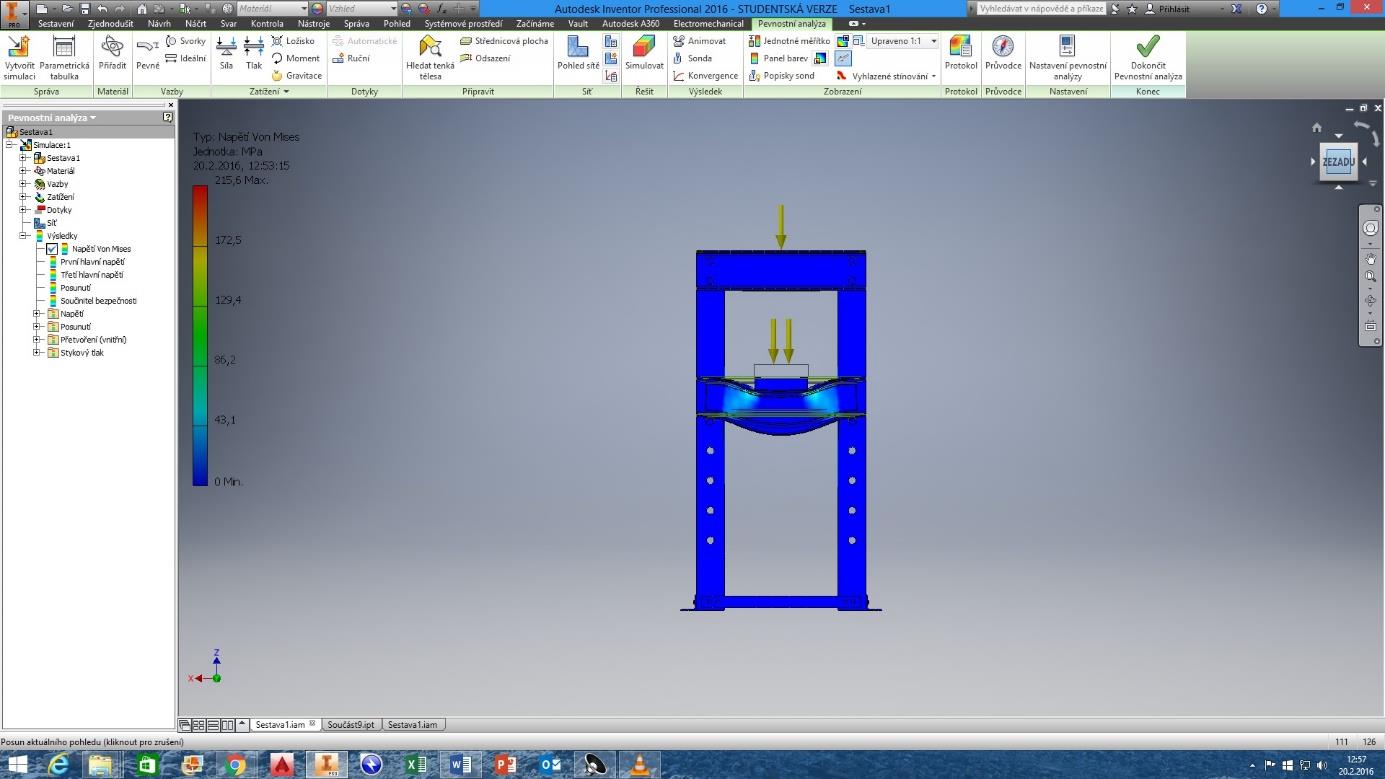Open Nastavení pevnostní analýzy
The height and width of the screenshot is (779, 1385).
coord(1067,57)
